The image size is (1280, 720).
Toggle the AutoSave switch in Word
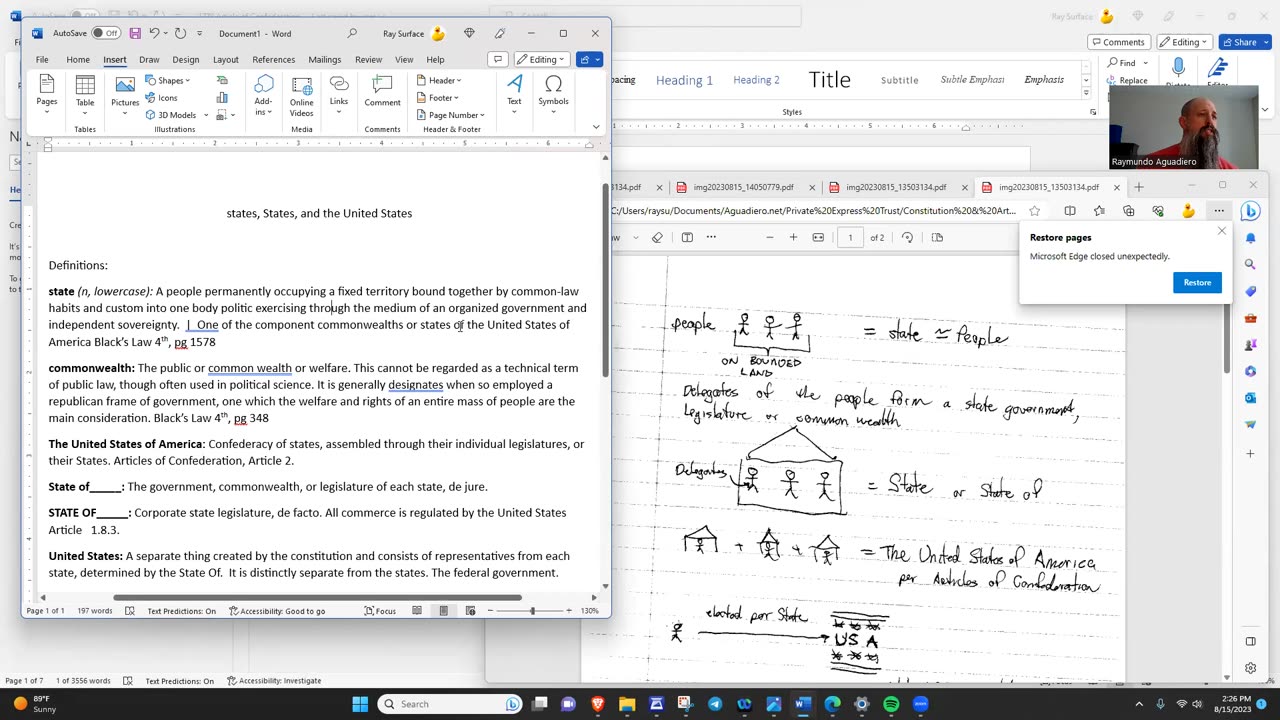click(106, 33)
